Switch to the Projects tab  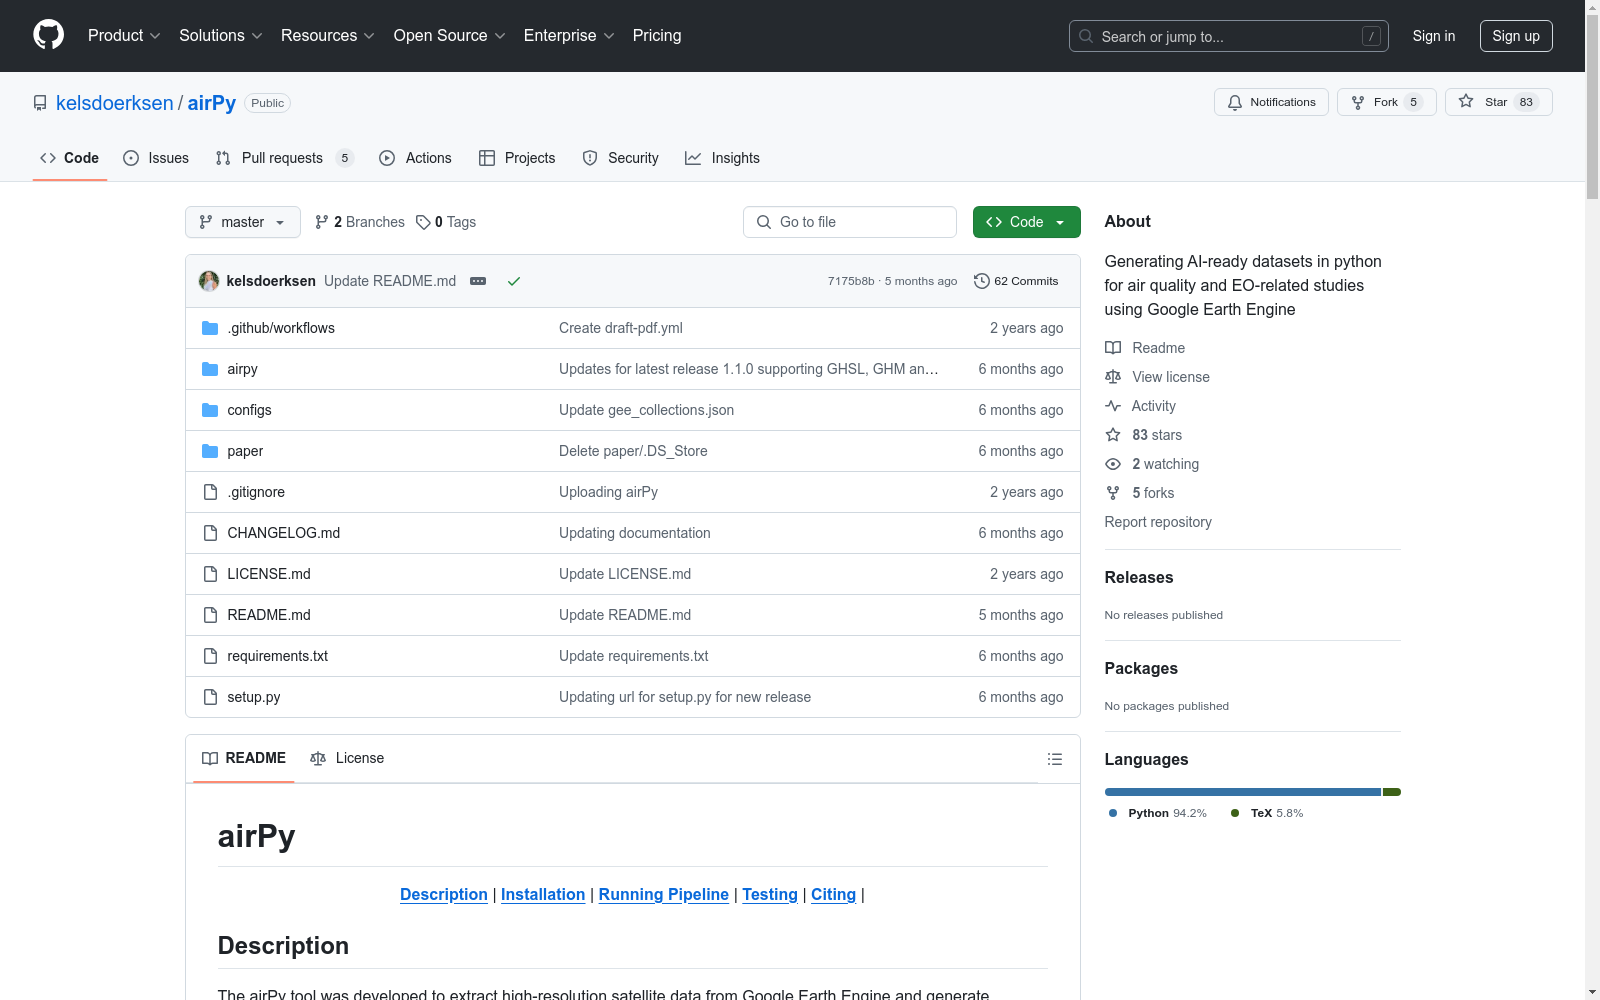click(x=517, y=158)
